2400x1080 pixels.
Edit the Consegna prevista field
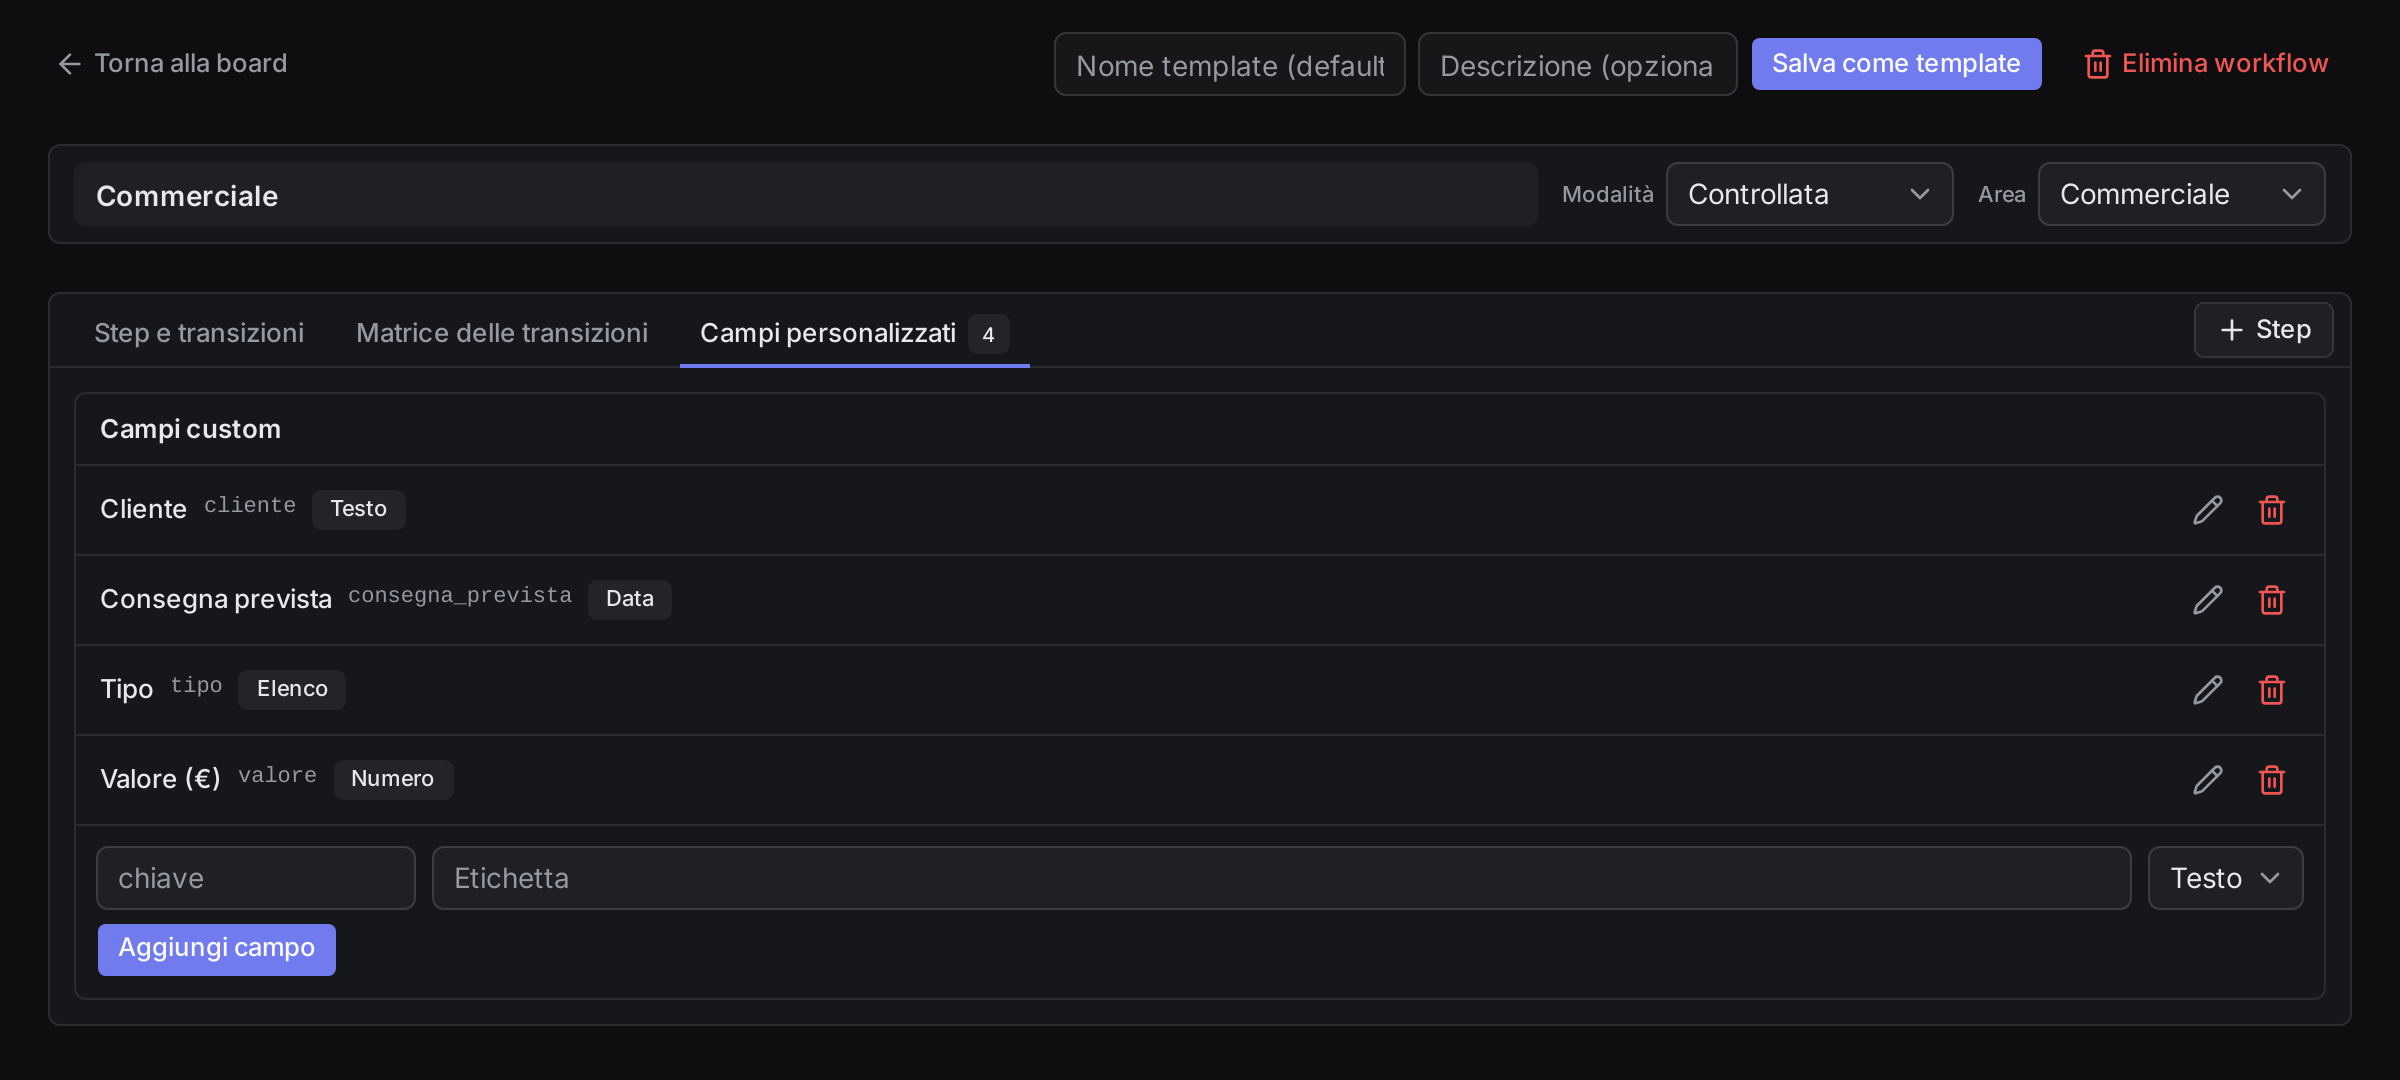coord(2208,600)
